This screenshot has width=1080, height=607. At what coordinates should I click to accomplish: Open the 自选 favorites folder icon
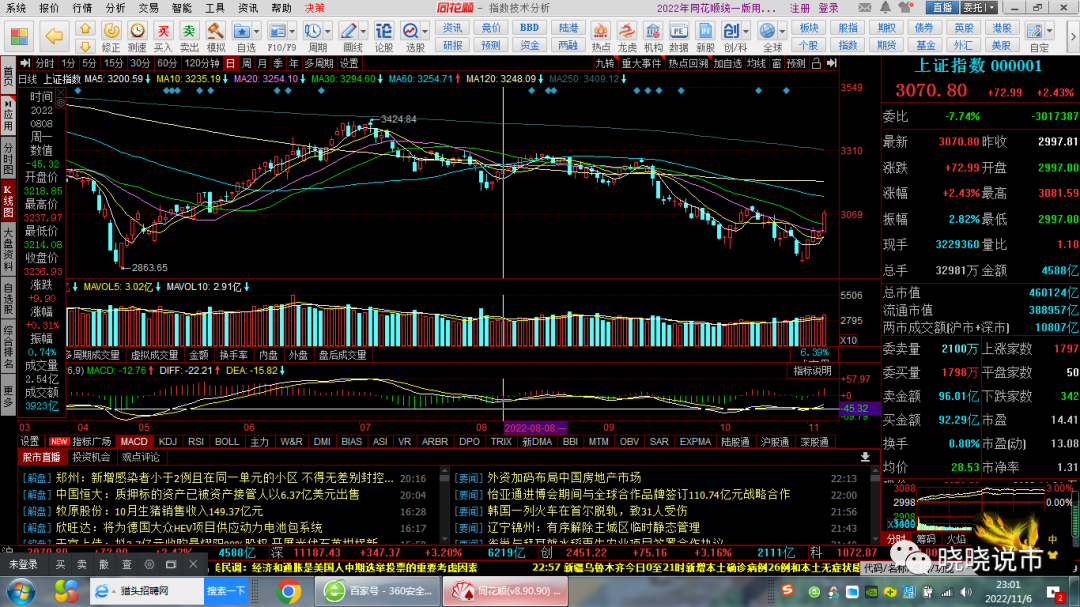coord(241,31)
